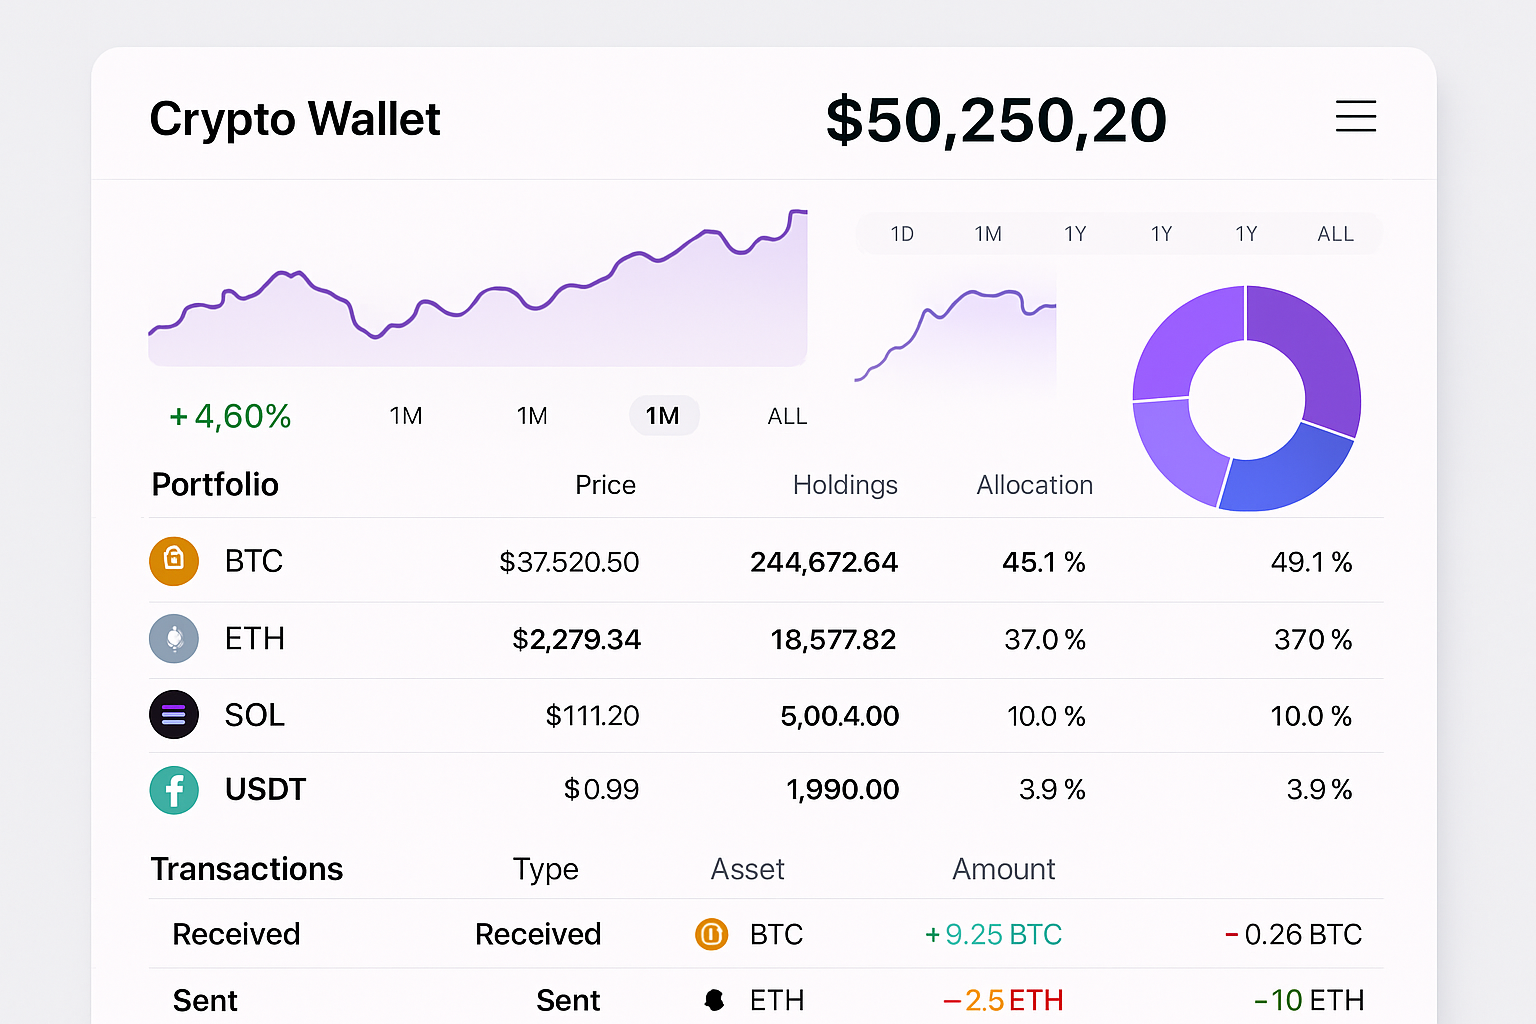The height and width of the screenshot is (1024, 1536).
Task: Click the purple donut allocation chart
Action: (x=1246, y=400)
